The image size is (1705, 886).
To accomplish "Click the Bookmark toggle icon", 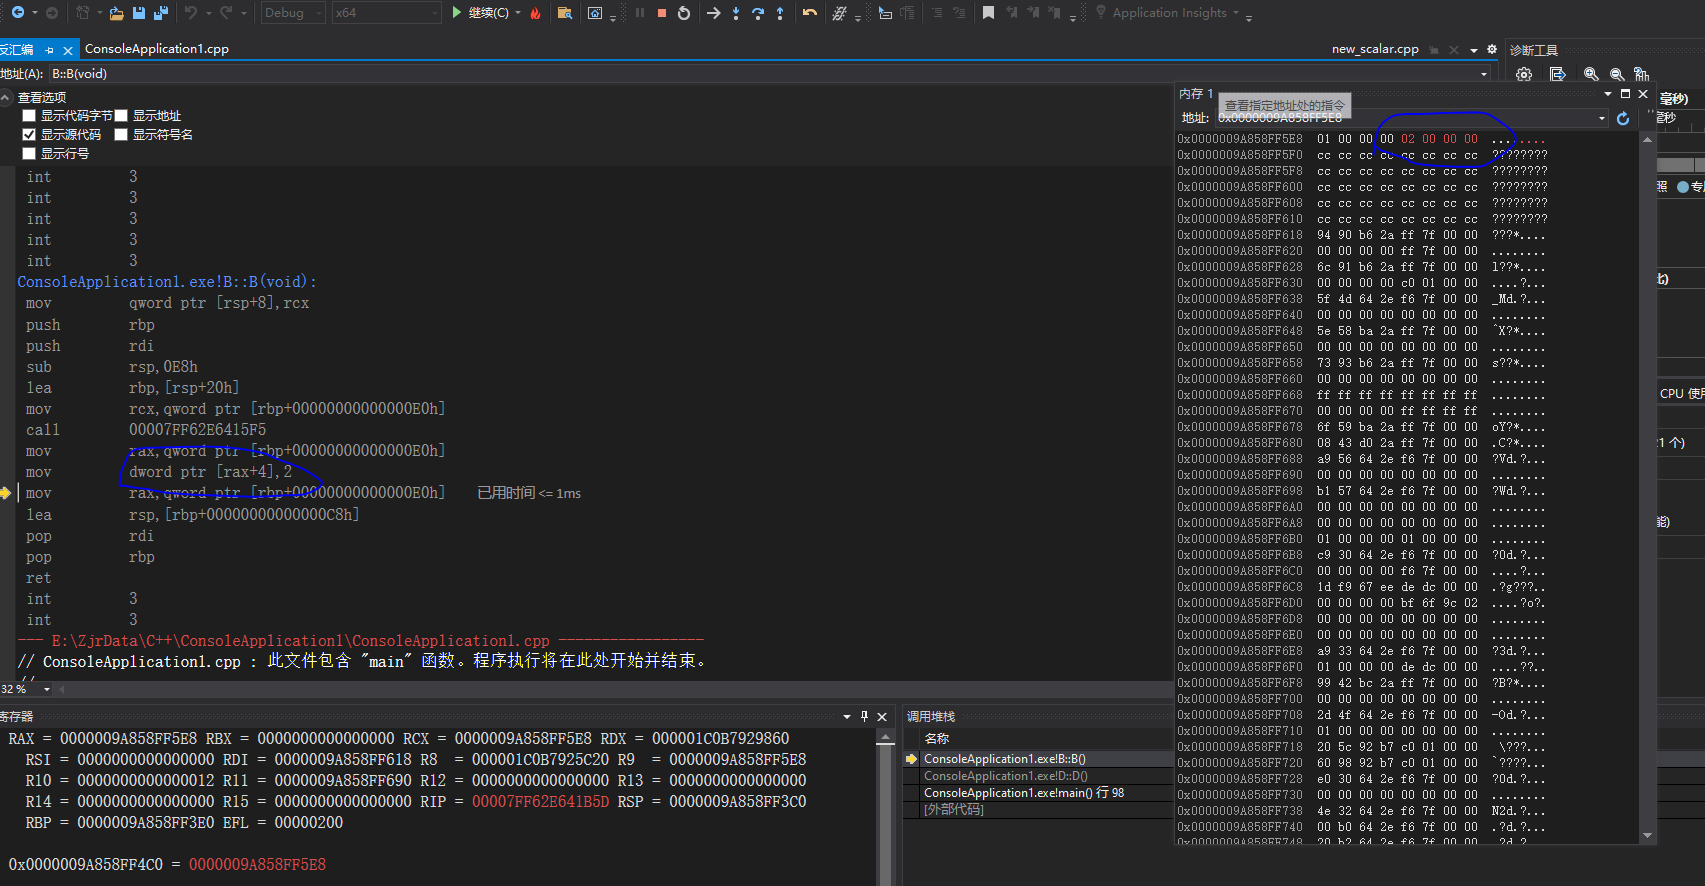I will (988, 13).
